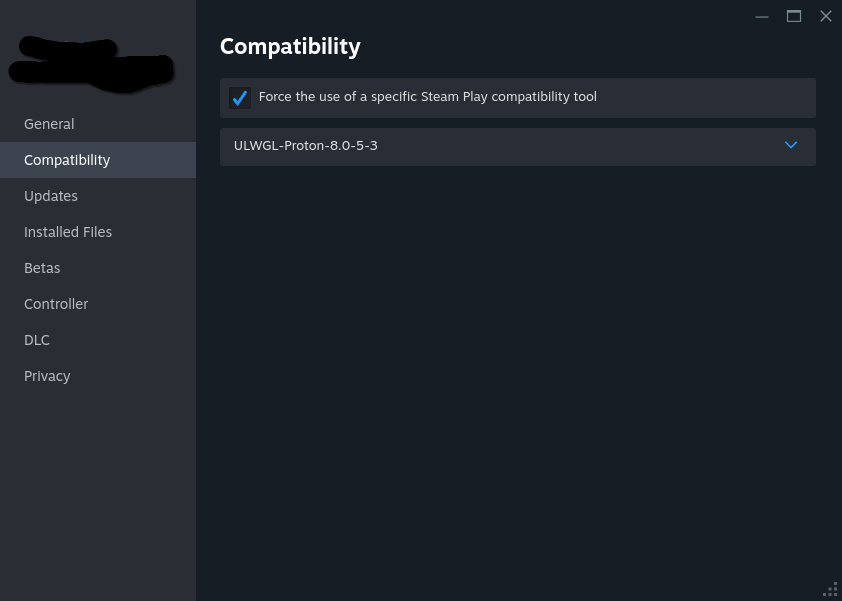Screen dimensions: 842x601
Task: Switch to the Betas section
Action: pos(42,268)
